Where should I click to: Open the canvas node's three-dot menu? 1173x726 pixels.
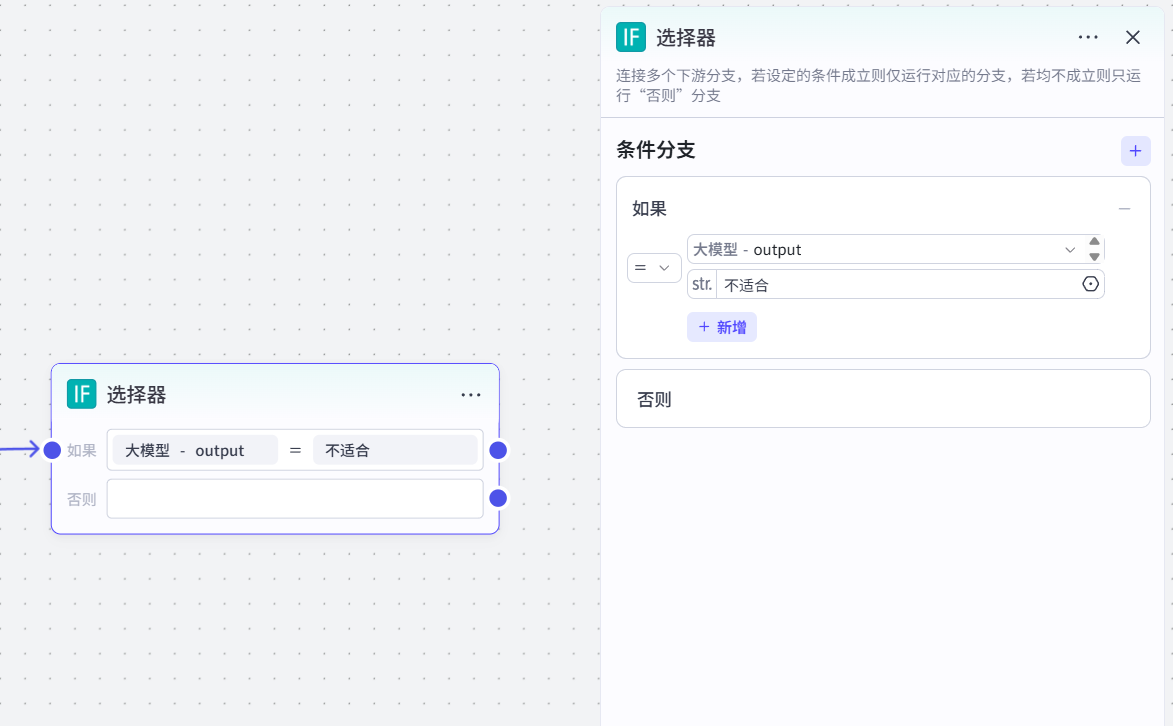(x=471, y=394)
